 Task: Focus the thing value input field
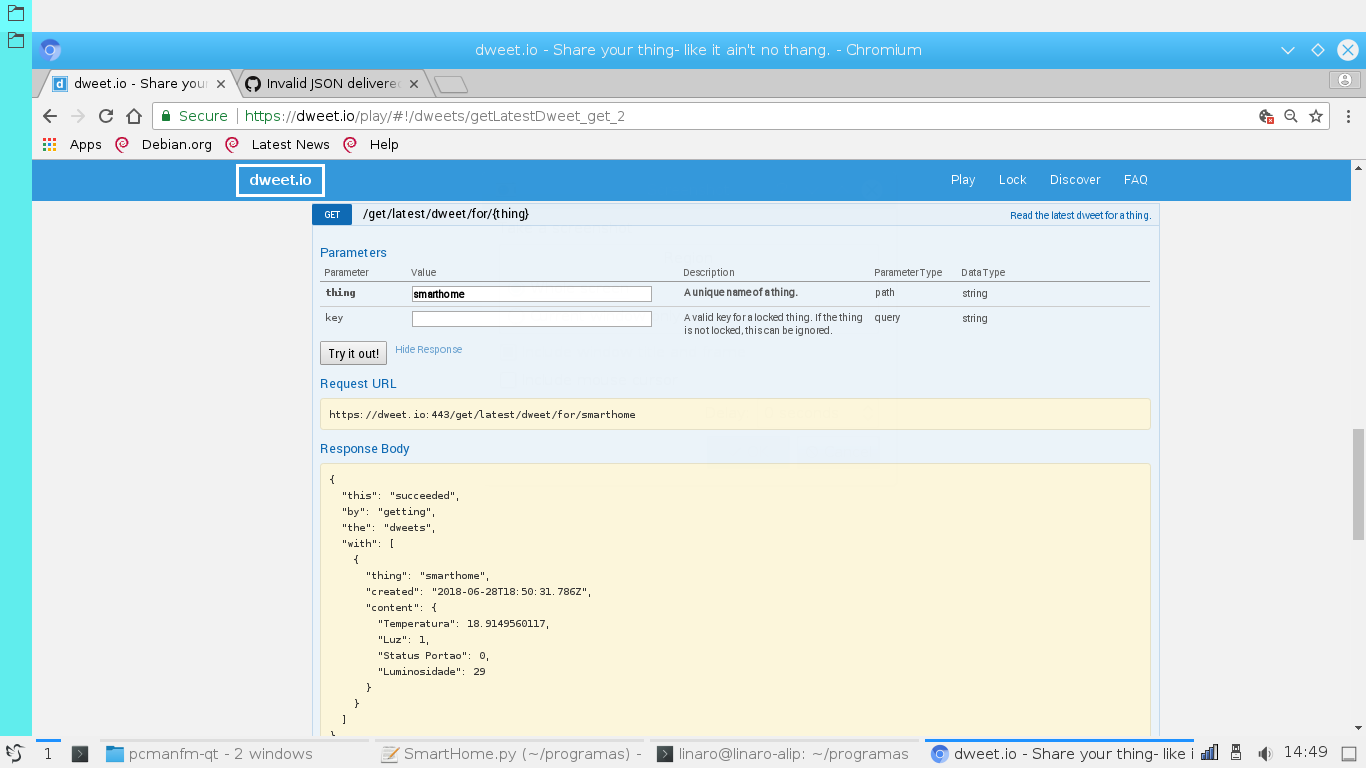pyautogui.click(x=532, y=294)
